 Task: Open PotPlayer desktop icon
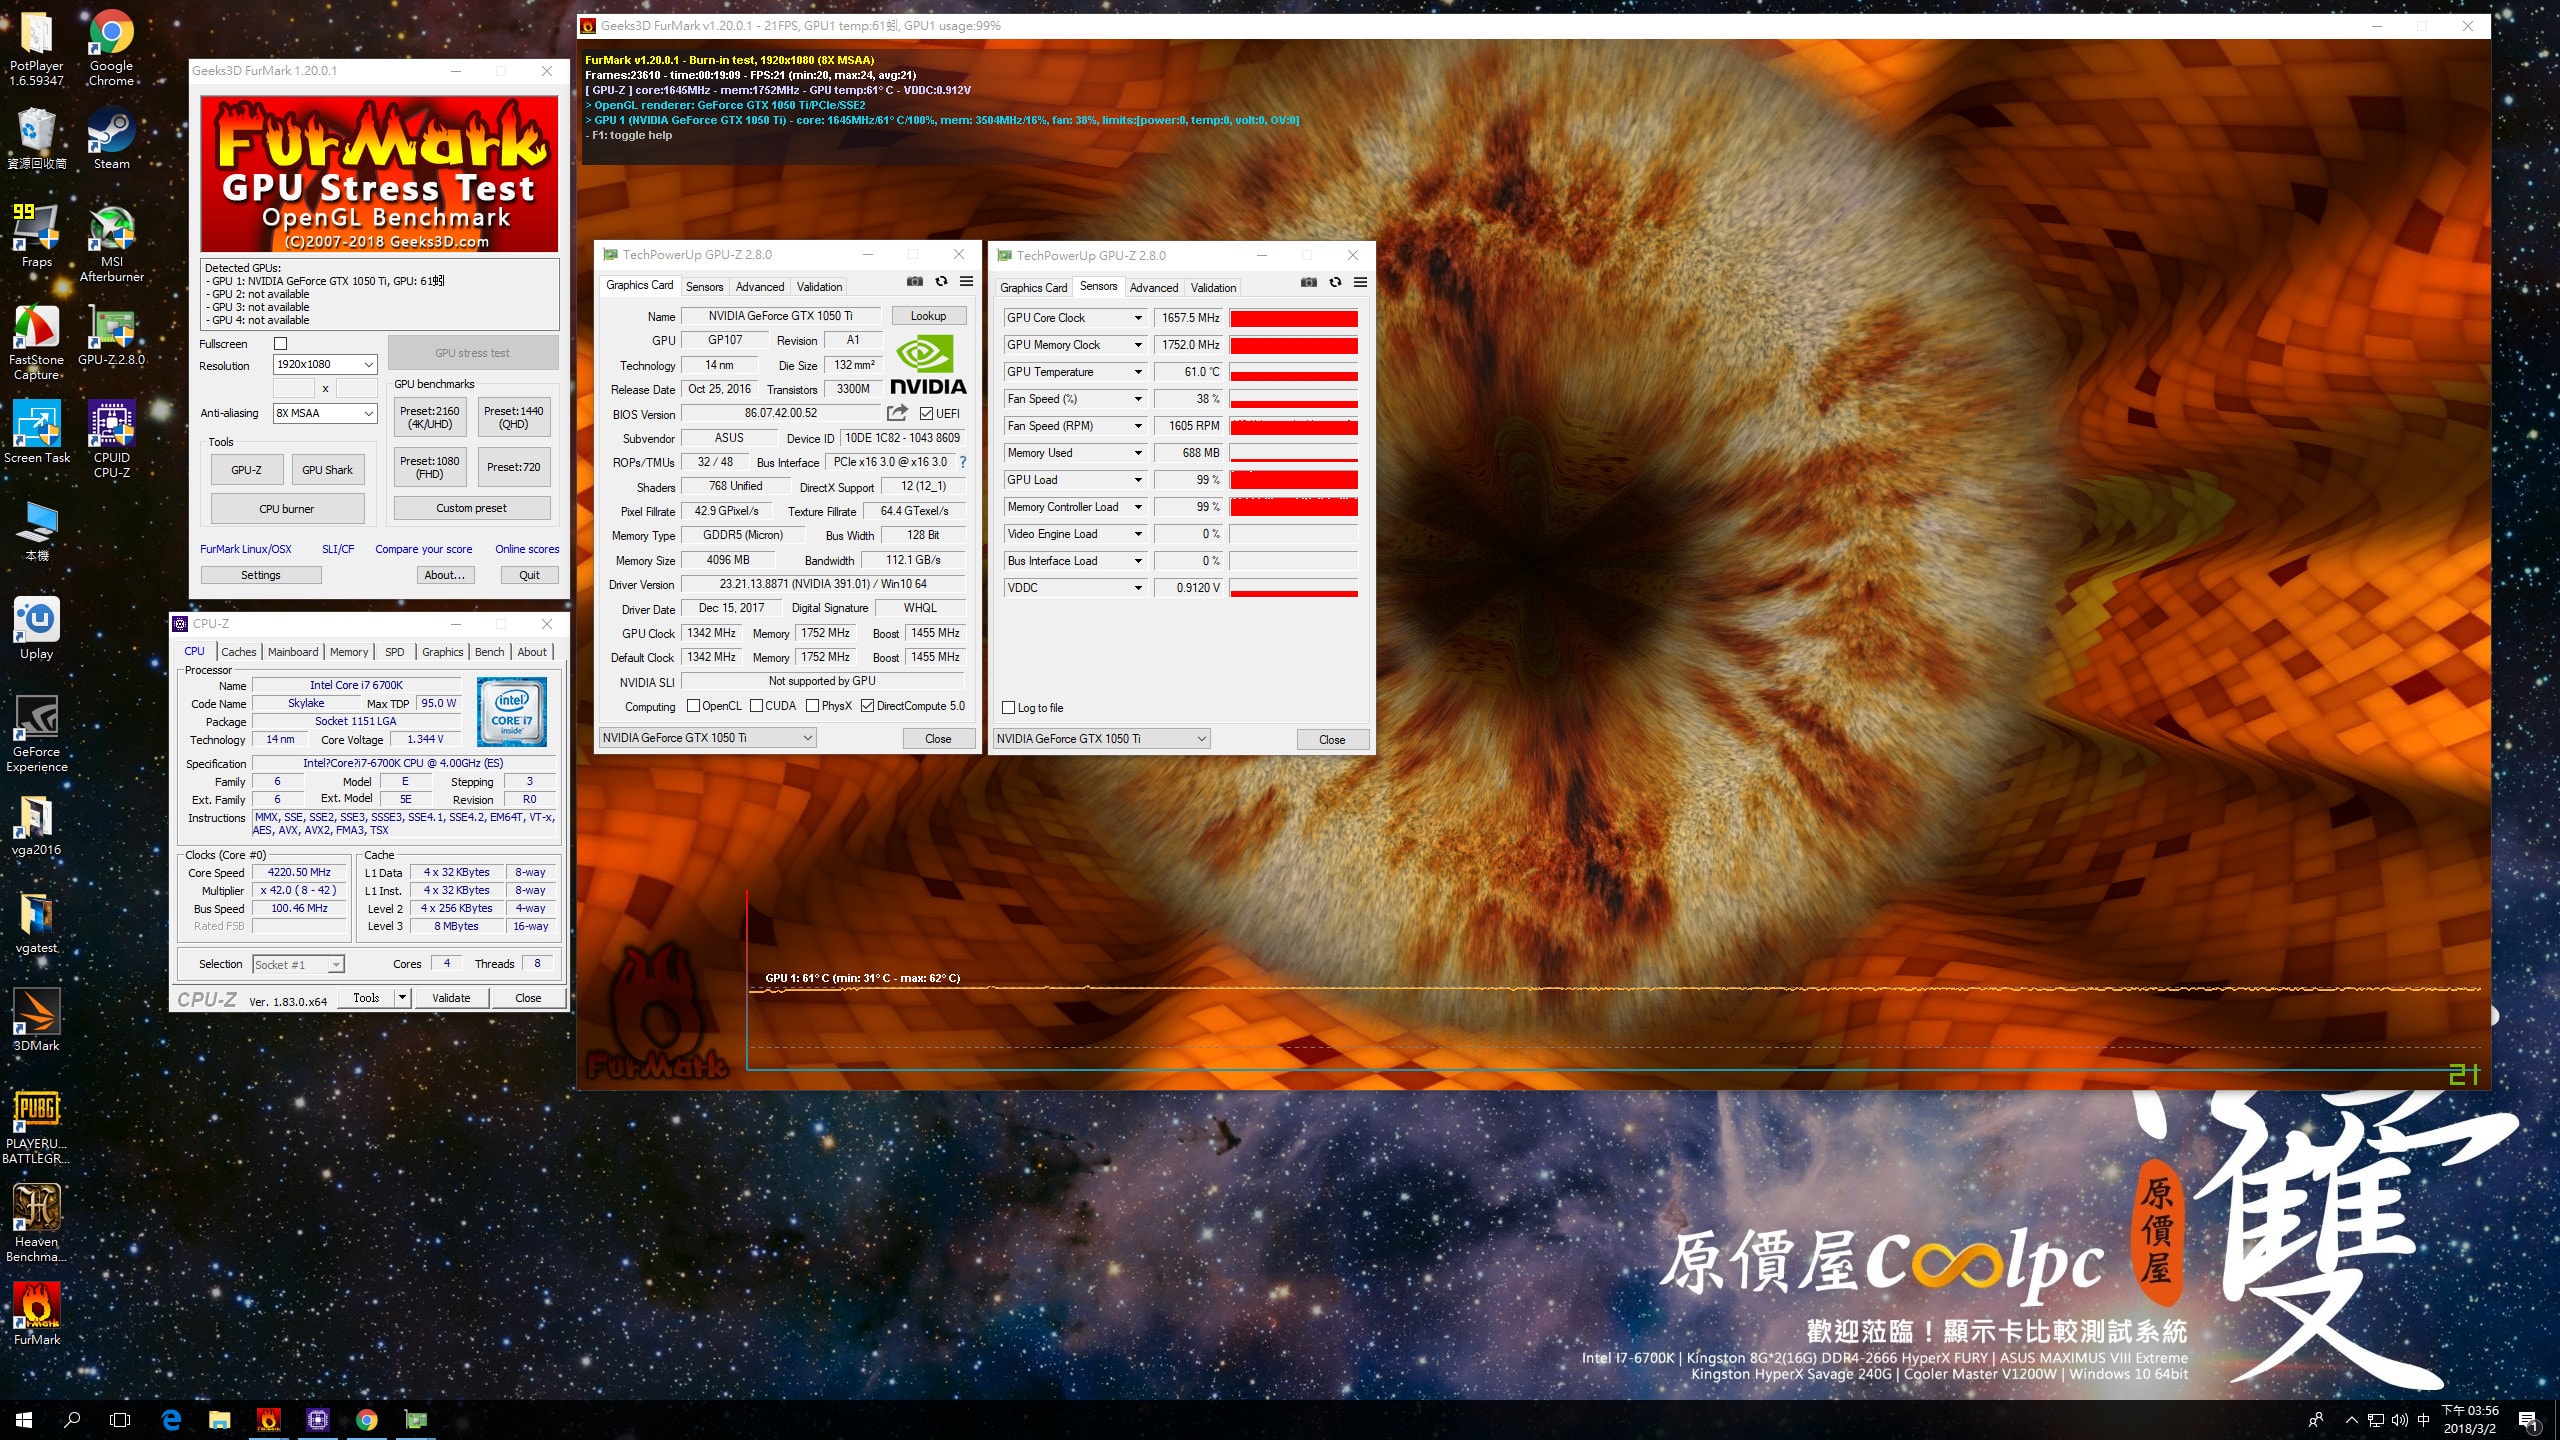[37, 47]
